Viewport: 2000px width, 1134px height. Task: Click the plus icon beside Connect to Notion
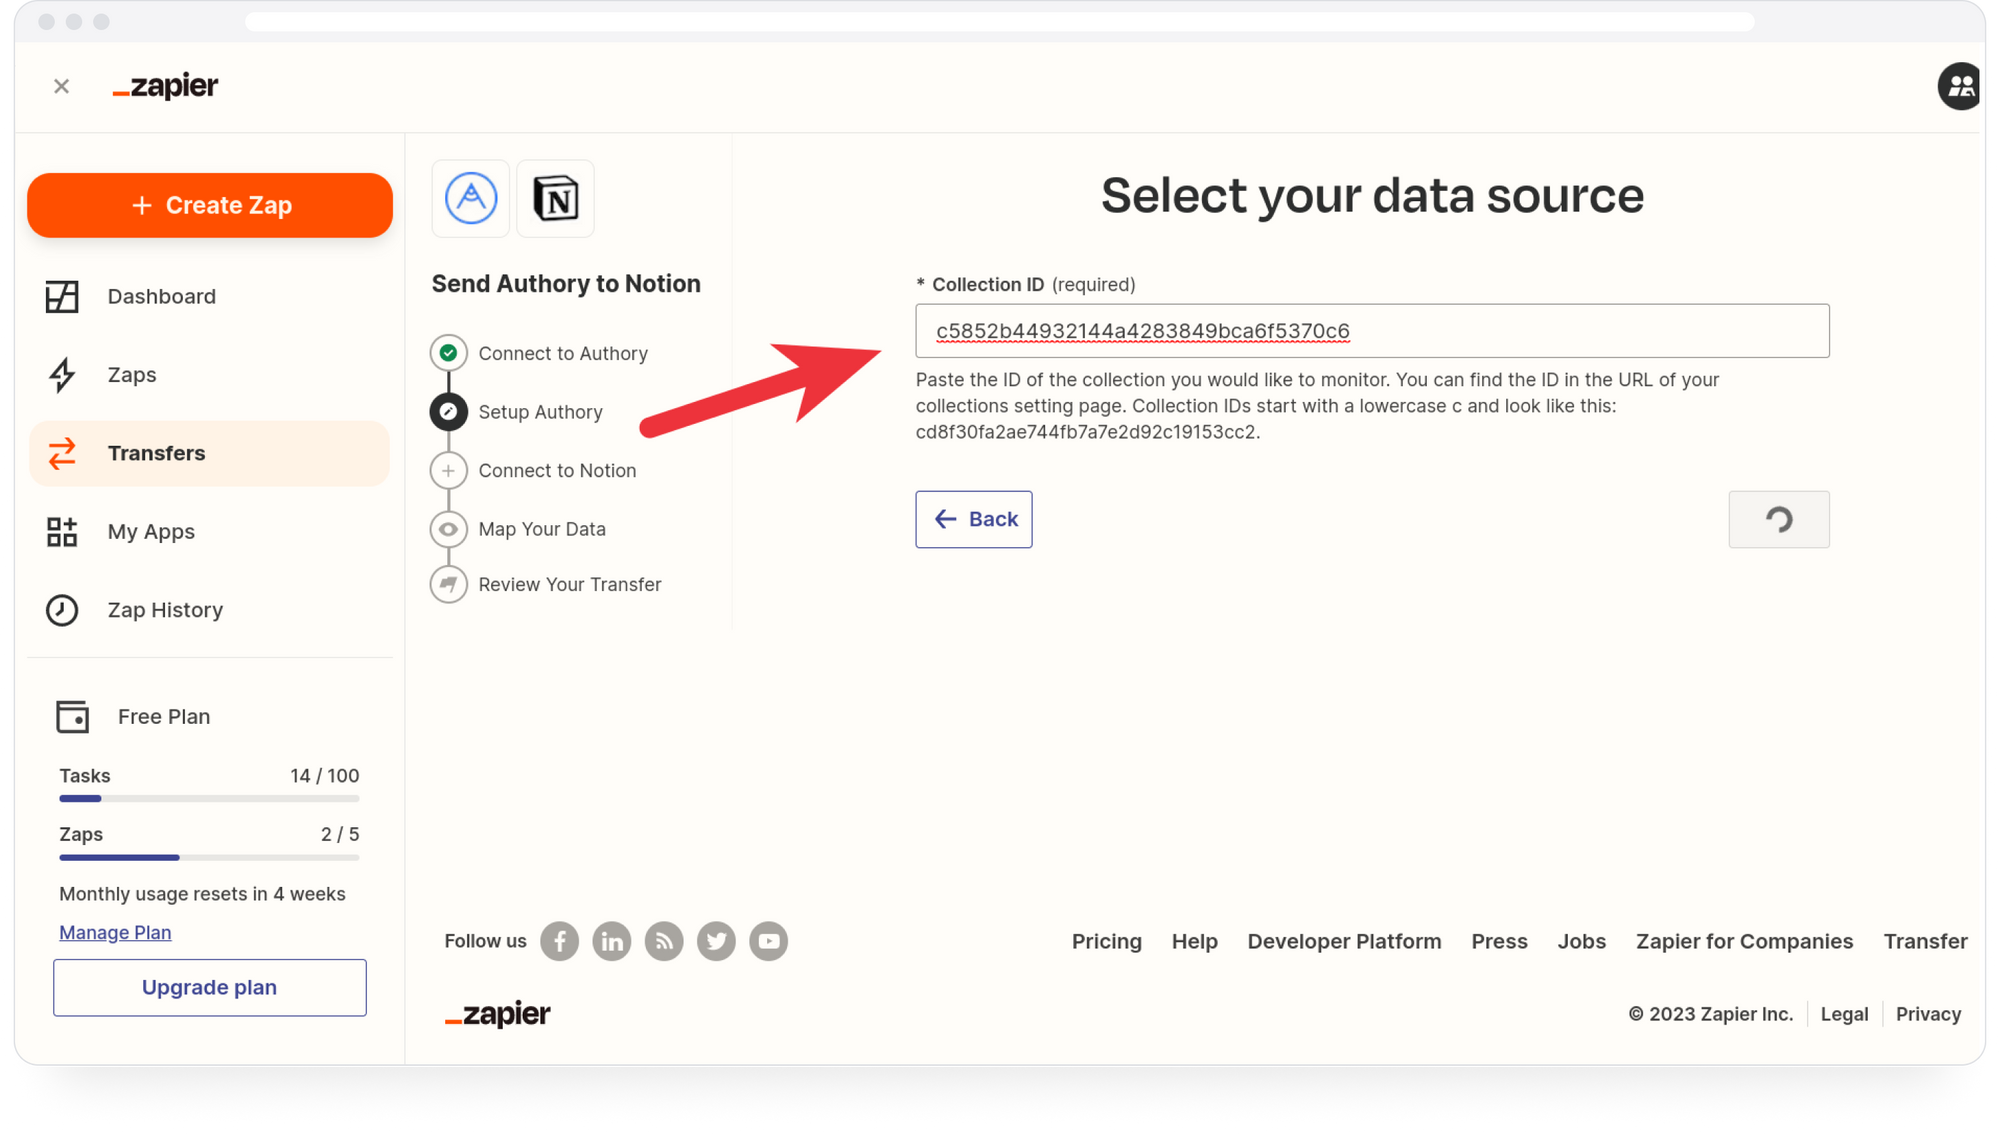(x=449, y=470)
